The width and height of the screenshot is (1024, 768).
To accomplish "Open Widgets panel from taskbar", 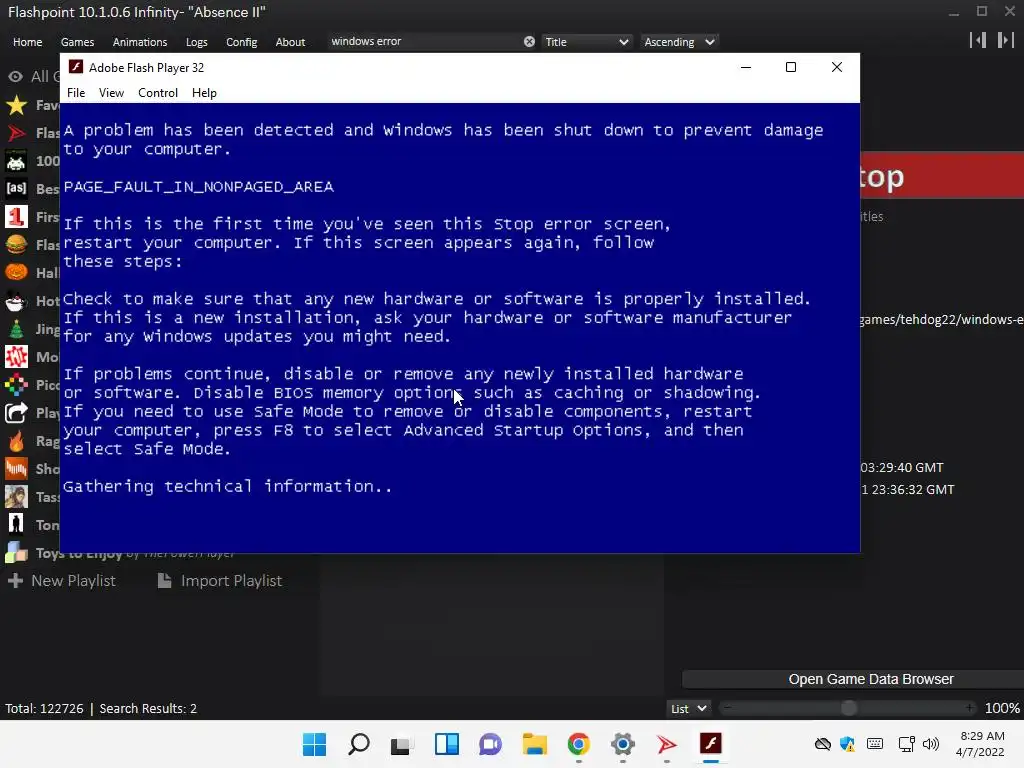I will pos(447,744).
